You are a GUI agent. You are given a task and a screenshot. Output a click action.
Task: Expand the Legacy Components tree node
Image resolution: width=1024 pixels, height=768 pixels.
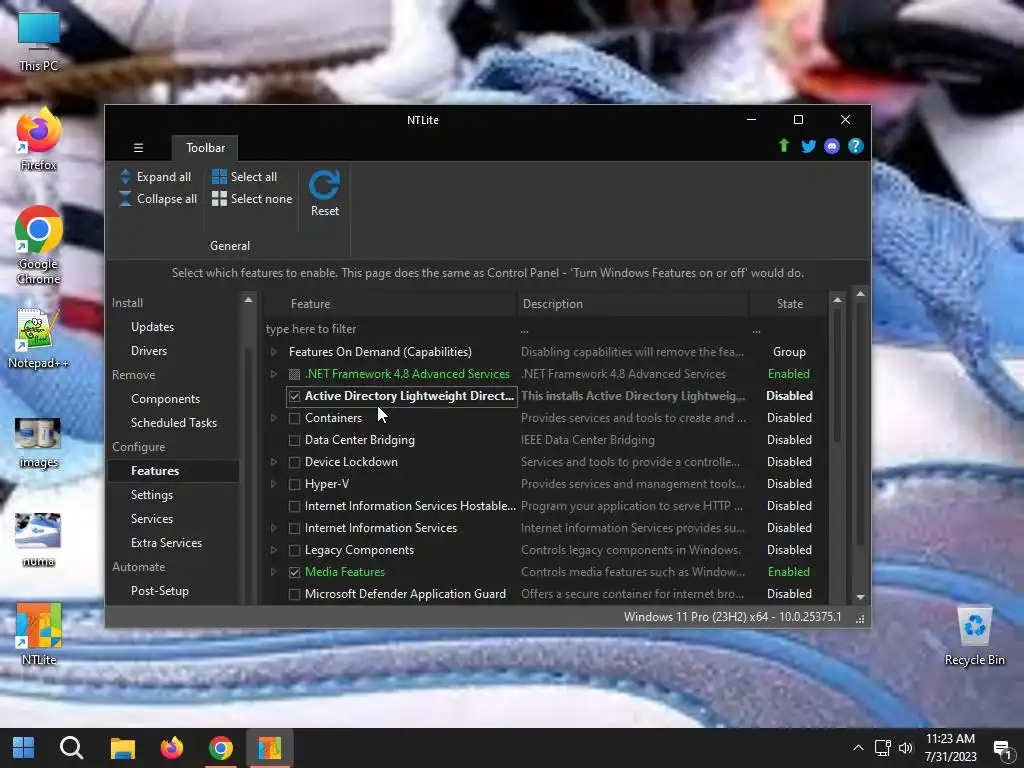coord(274,550)
